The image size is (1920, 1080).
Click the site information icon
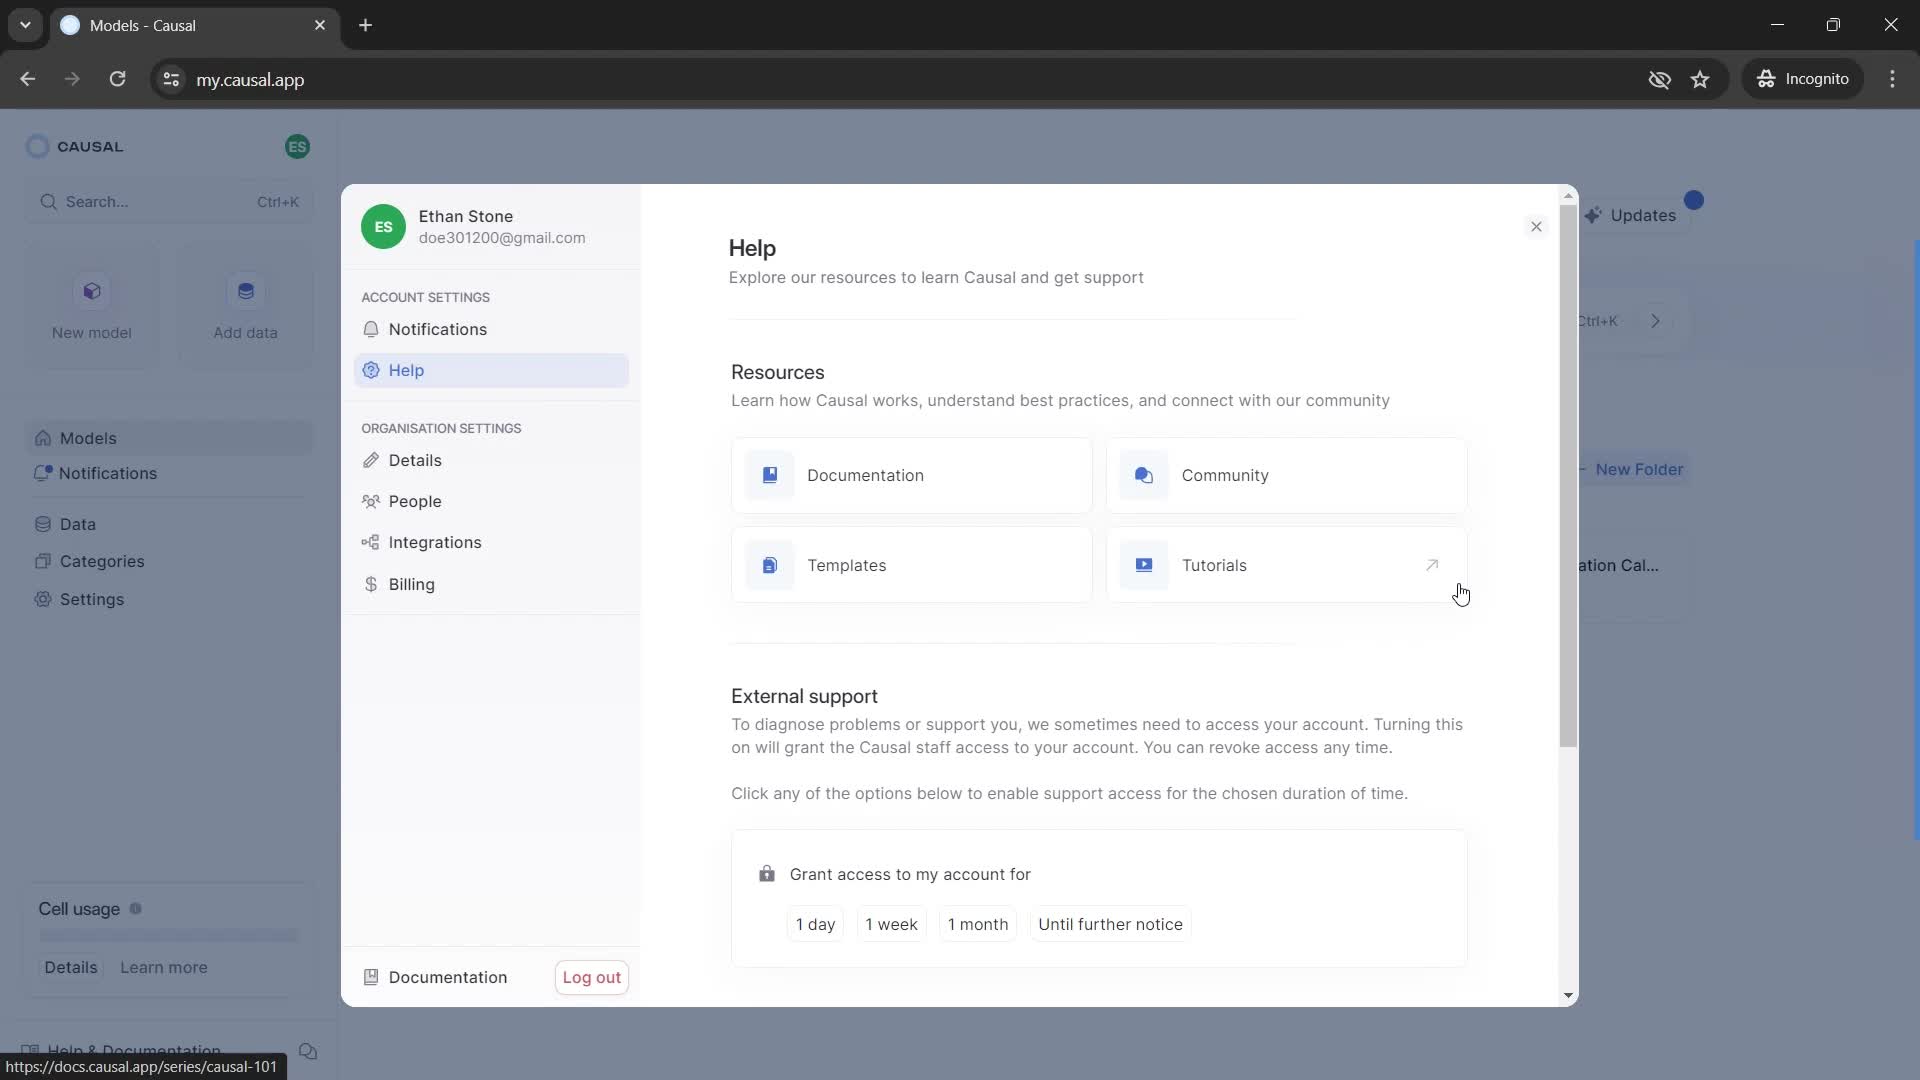click(171, 79)
